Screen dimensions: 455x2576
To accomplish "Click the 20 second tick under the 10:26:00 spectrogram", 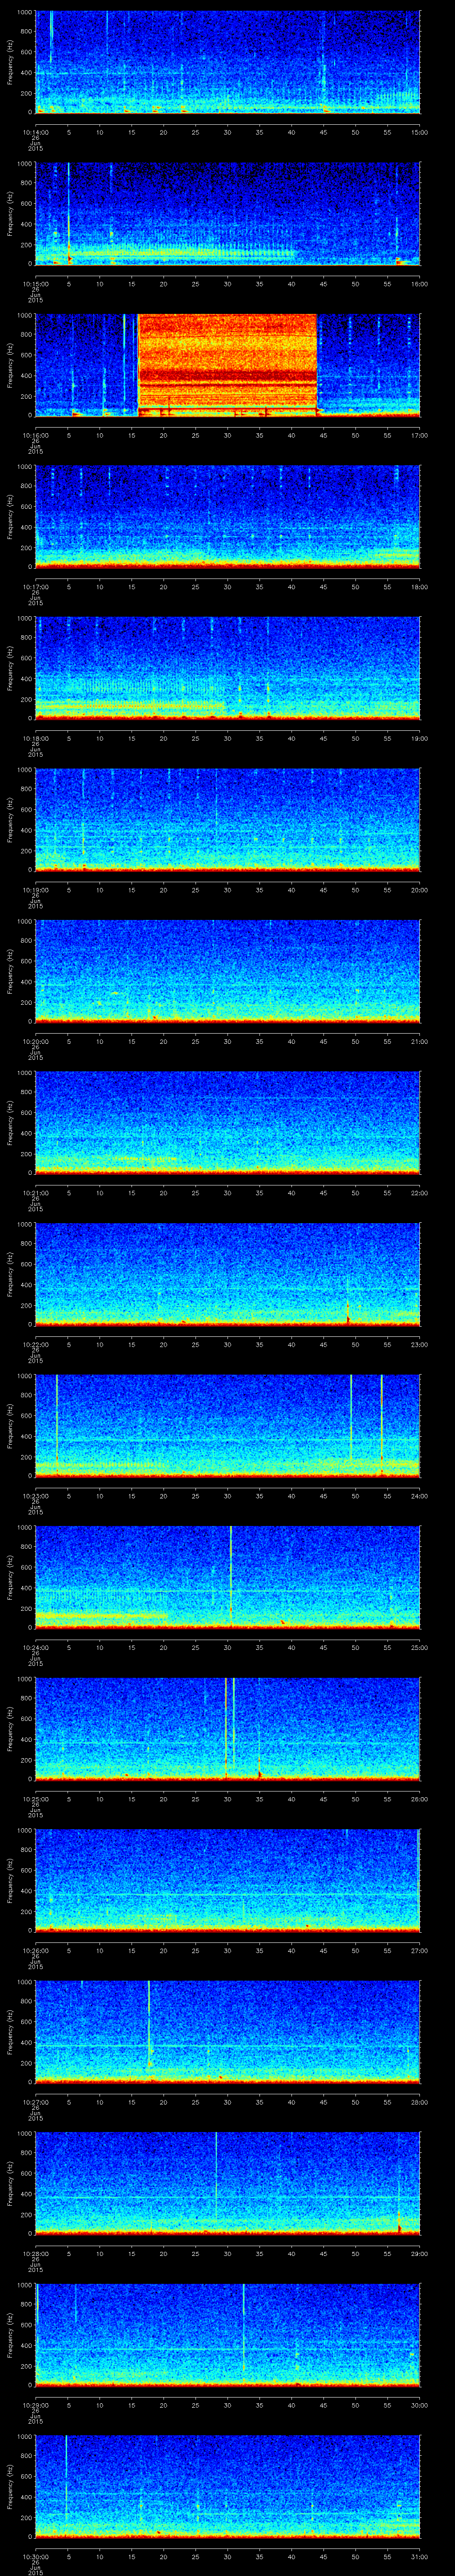I will 163,1950.
